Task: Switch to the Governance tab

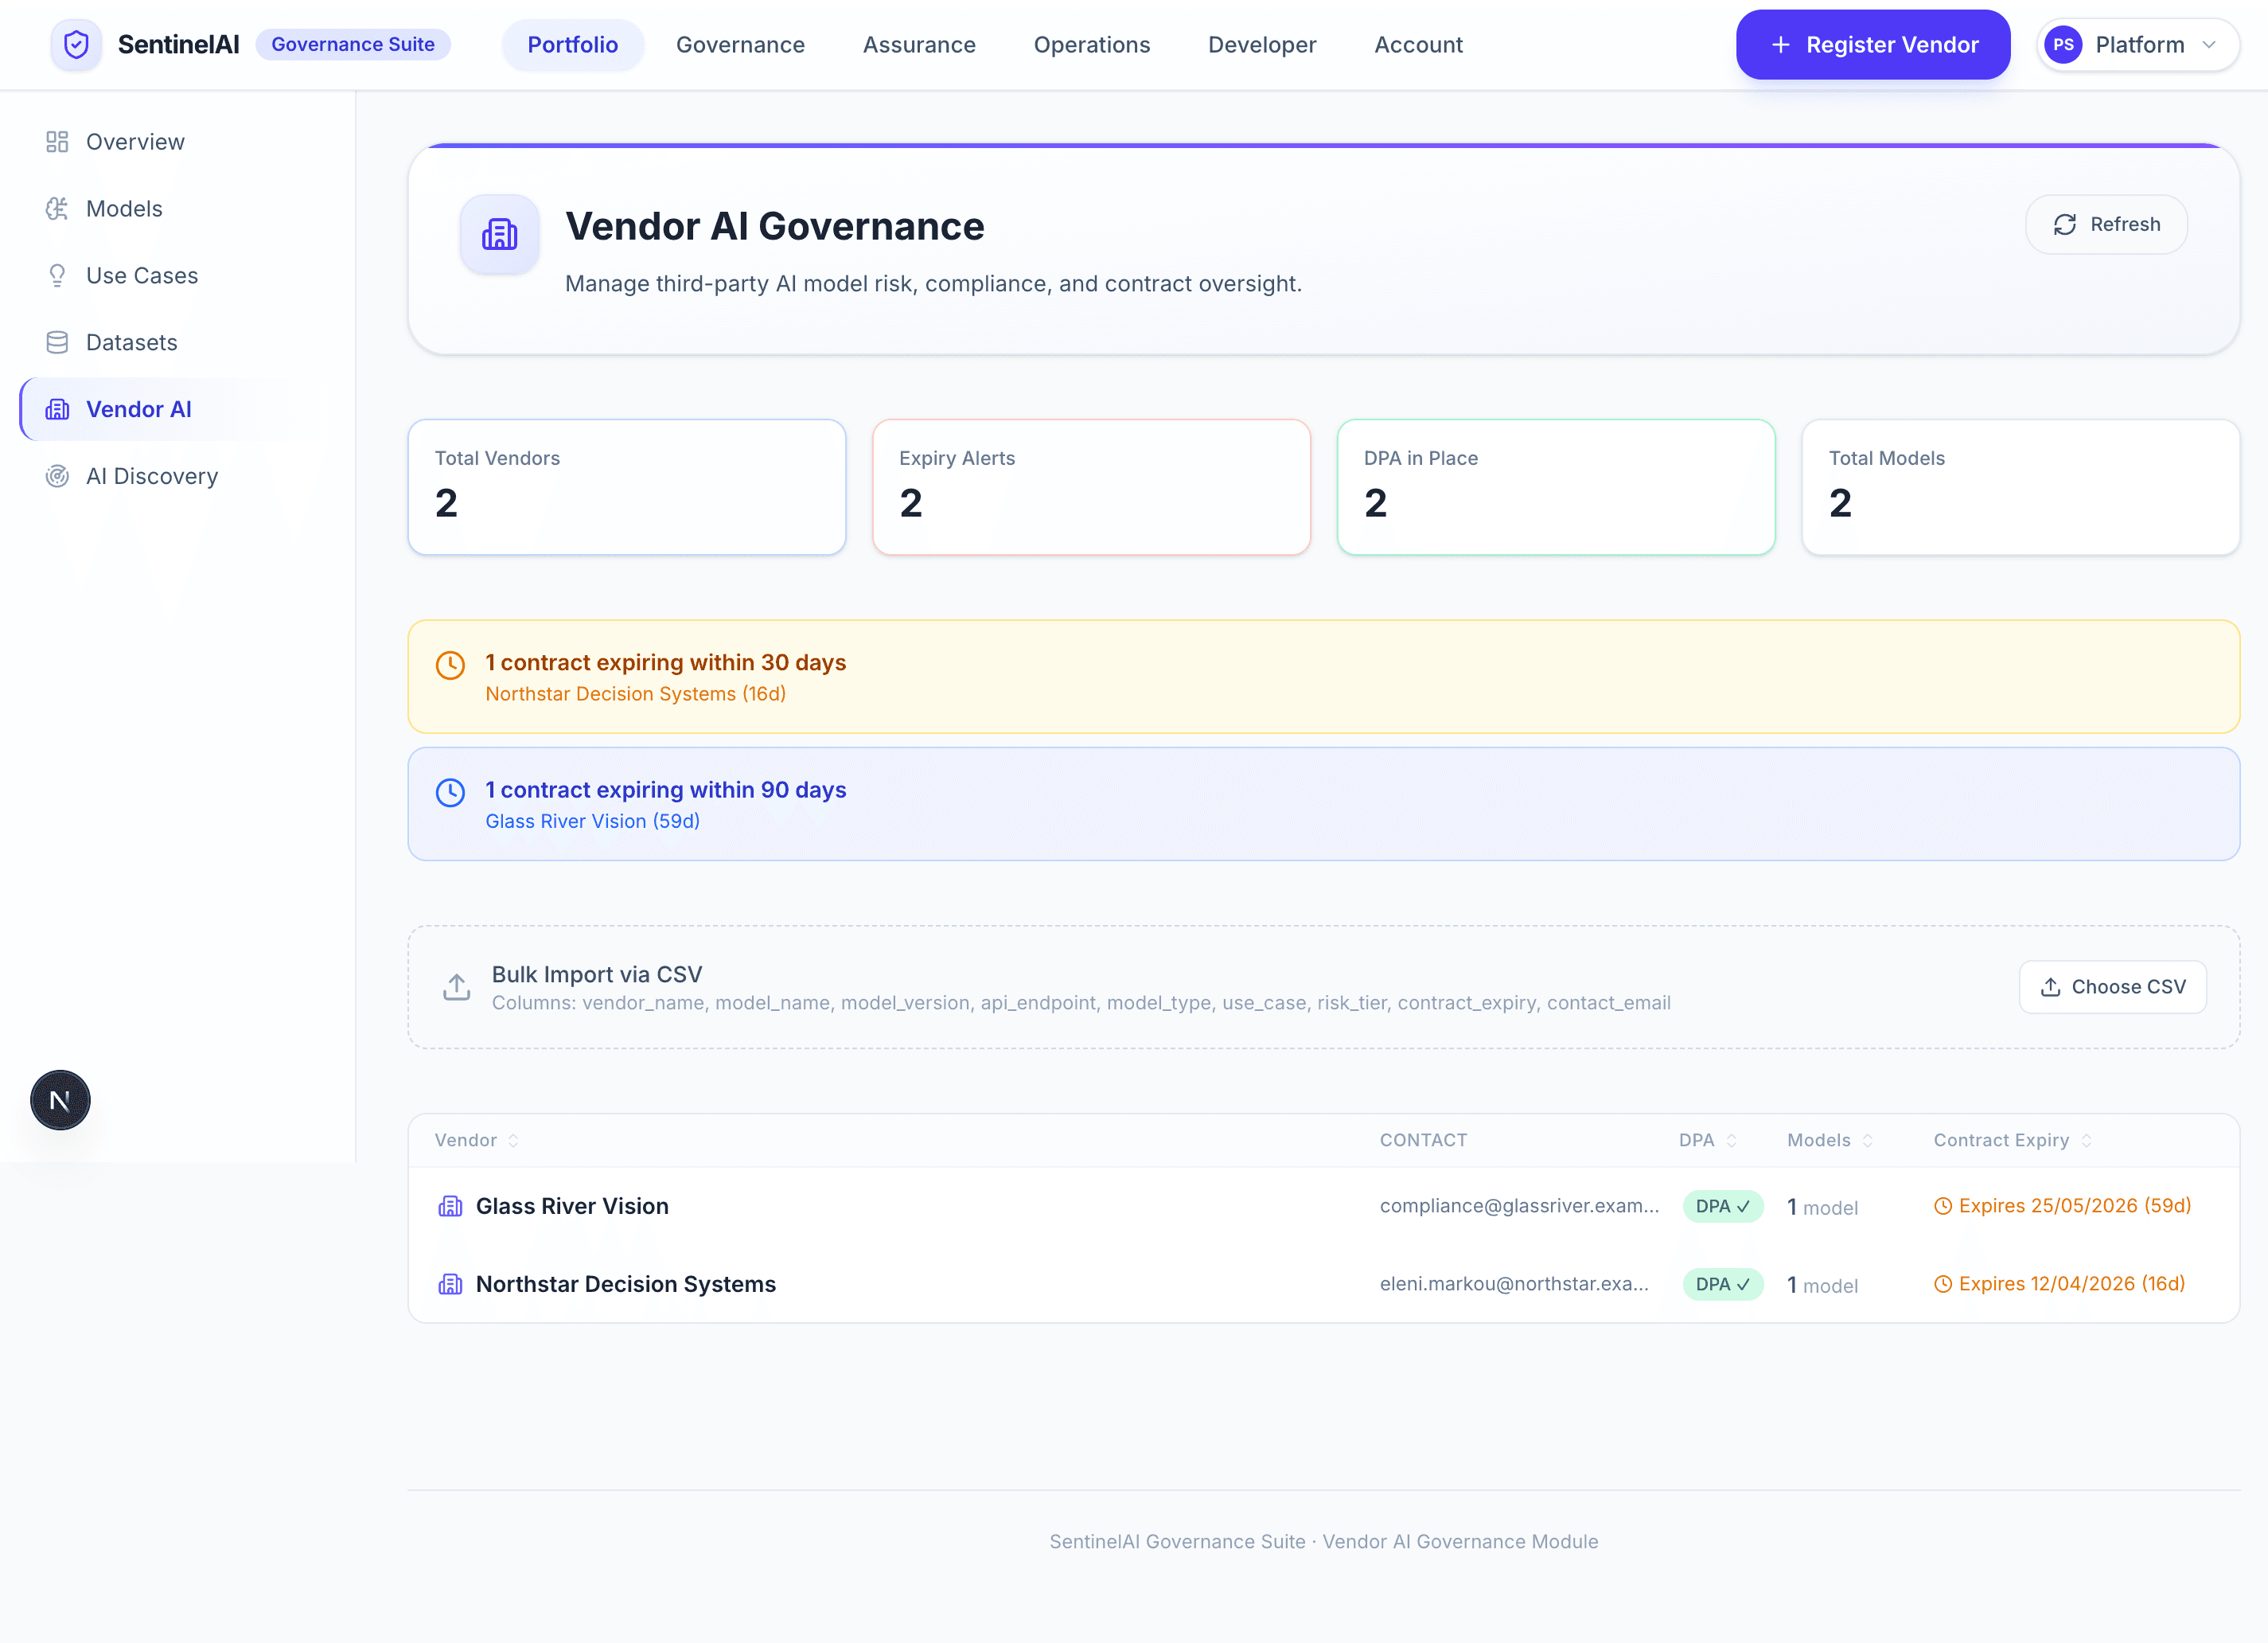Action: click(740, 44)
